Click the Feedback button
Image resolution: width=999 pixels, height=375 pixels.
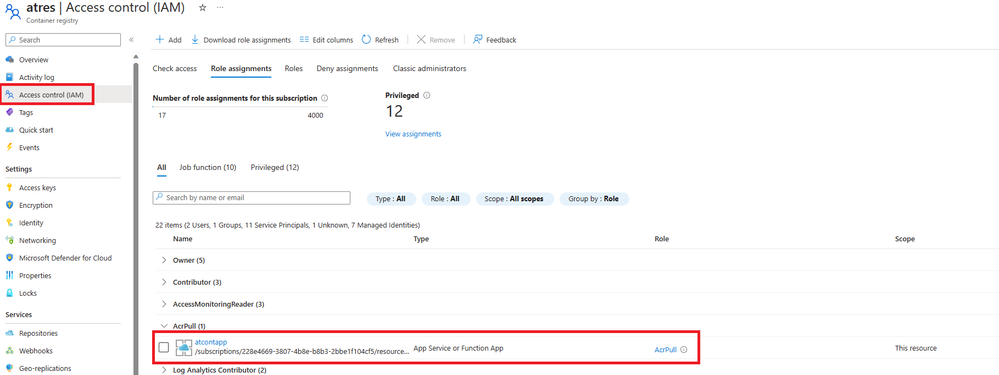[x=494, y=39]
